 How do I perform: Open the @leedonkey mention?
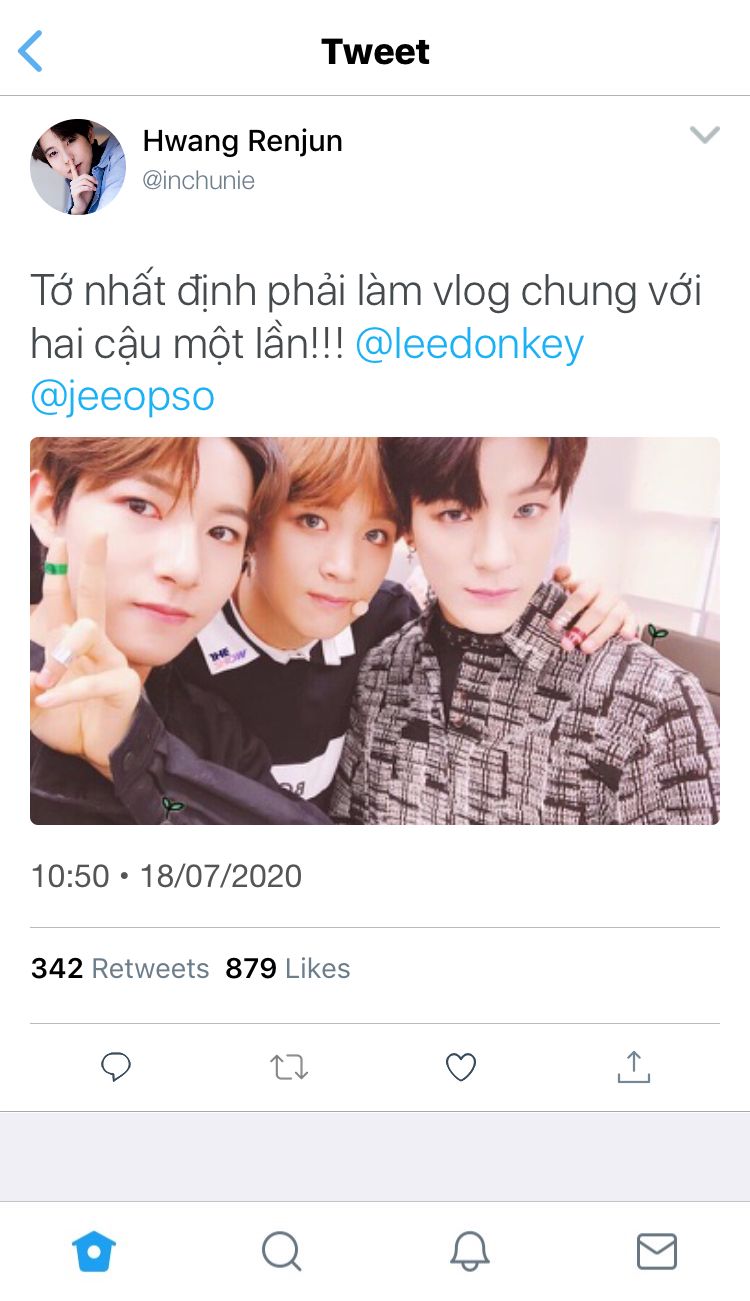[x=470, y=345]
